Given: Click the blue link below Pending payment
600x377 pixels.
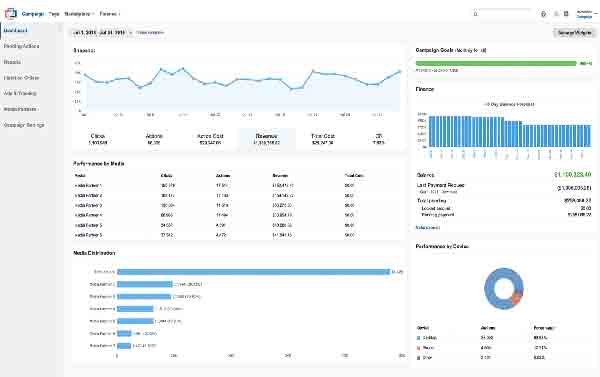Looking at the screenshot, I should 428,228.
